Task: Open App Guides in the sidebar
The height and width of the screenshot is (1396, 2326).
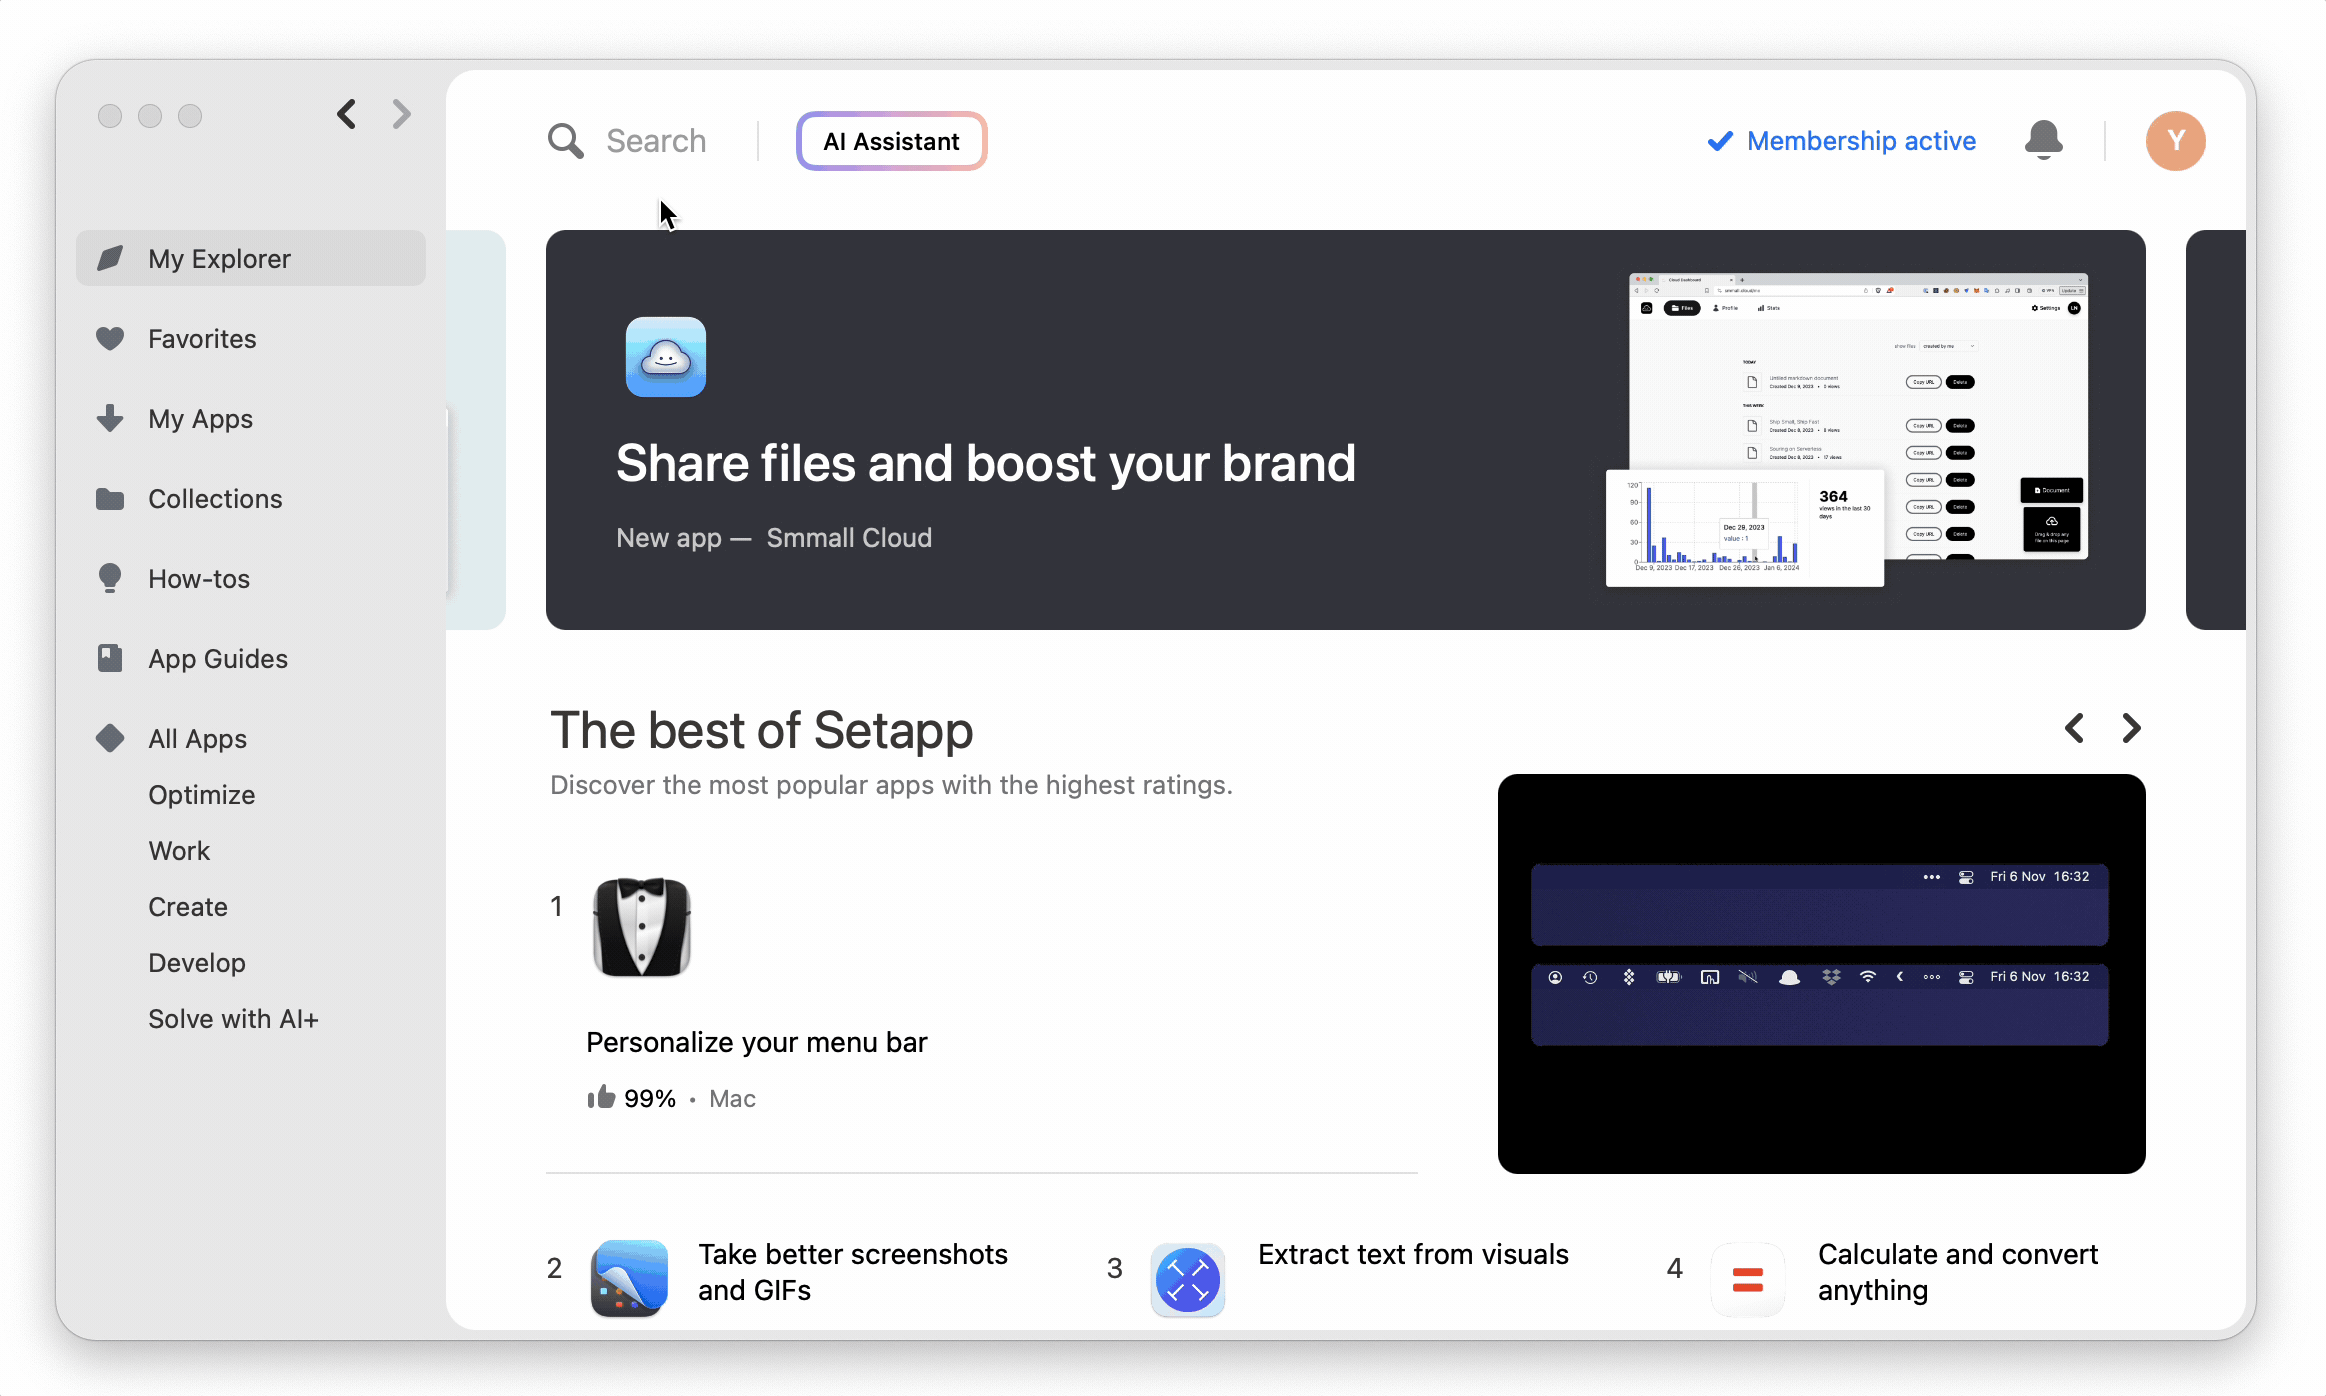Action: (x=251, y=658)
